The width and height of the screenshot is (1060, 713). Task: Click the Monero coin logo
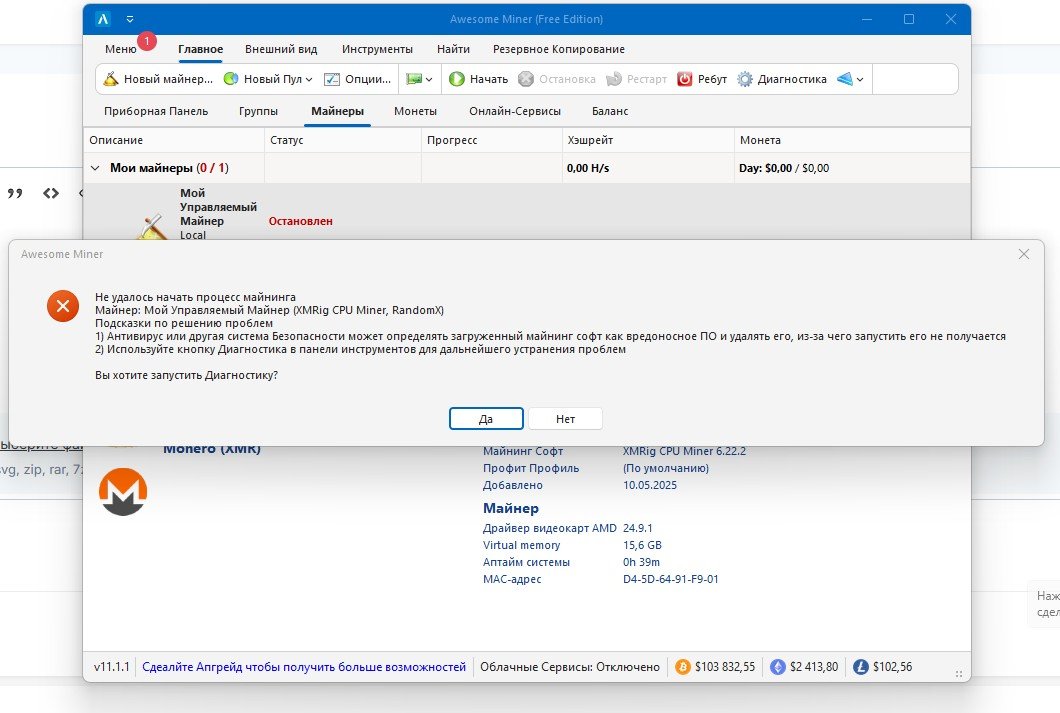(x=123, y=492)
